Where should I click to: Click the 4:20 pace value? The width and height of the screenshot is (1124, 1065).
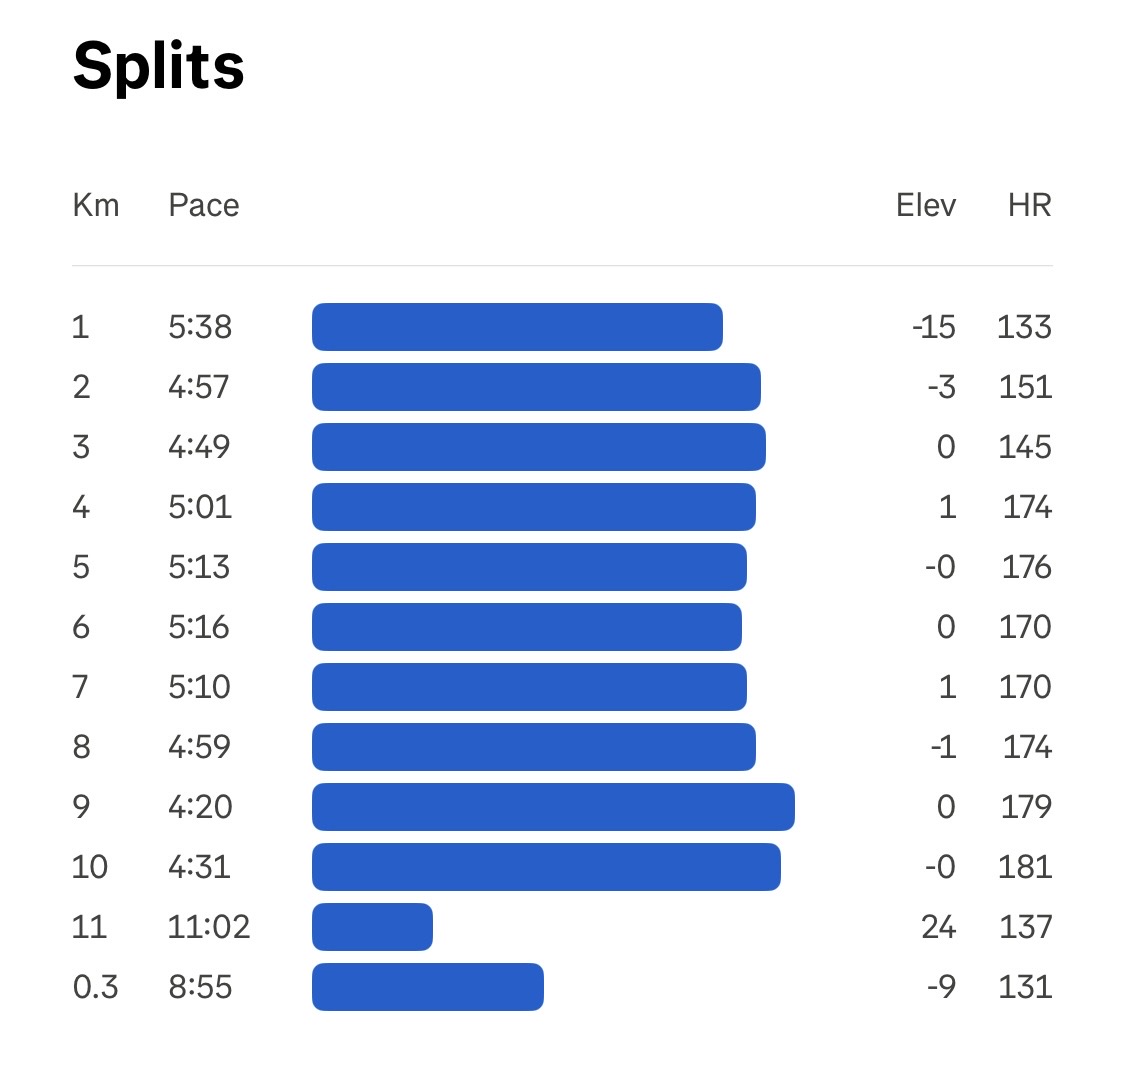(x=200, y=807)
